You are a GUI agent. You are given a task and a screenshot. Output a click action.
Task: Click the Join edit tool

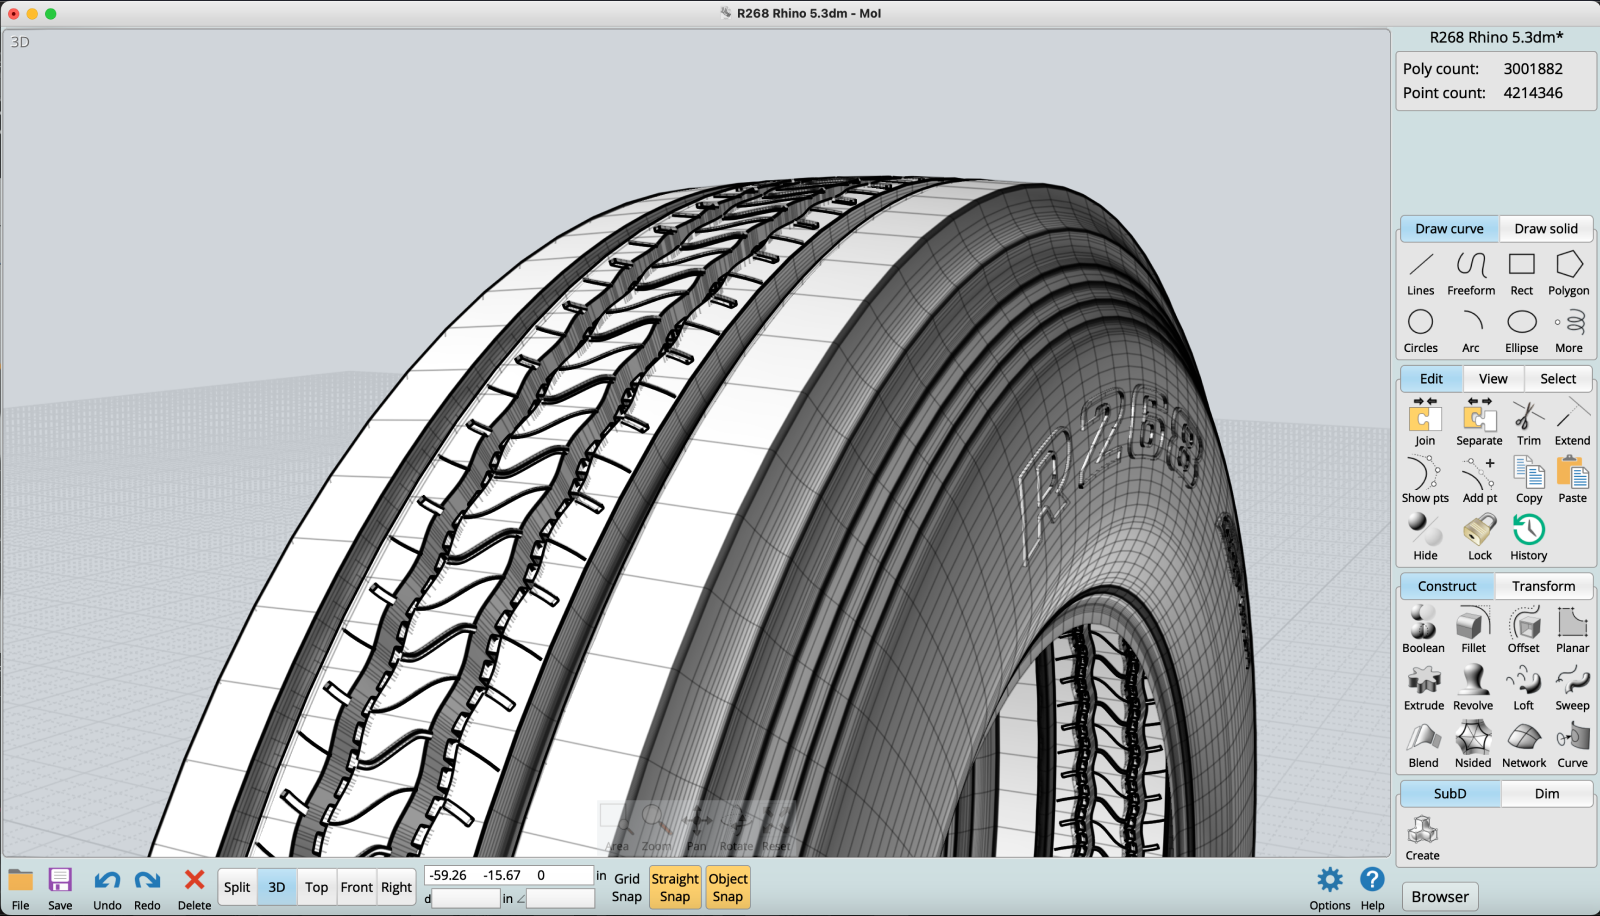[1425, 422]
